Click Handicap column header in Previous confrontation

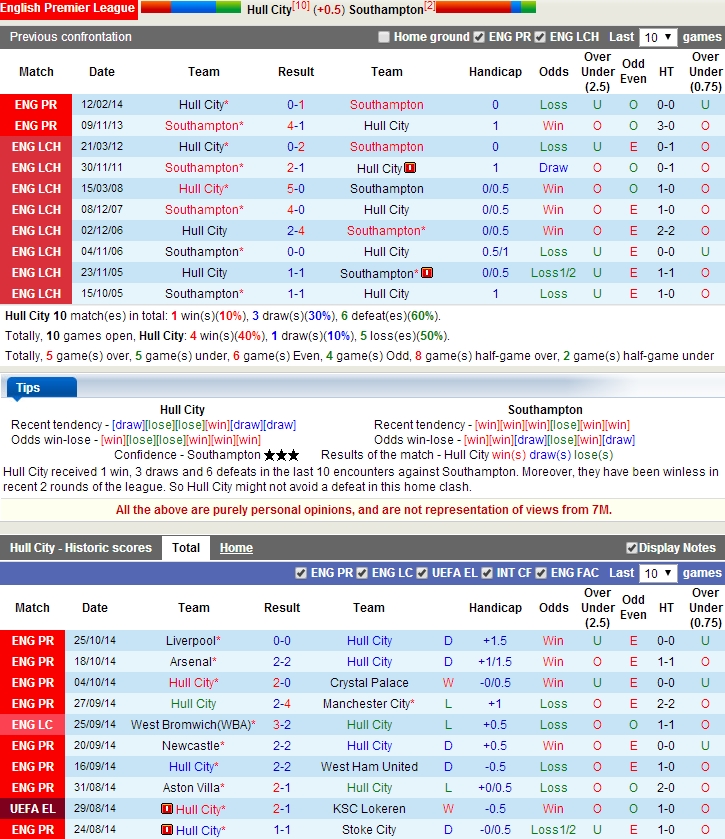pos(495,72)
